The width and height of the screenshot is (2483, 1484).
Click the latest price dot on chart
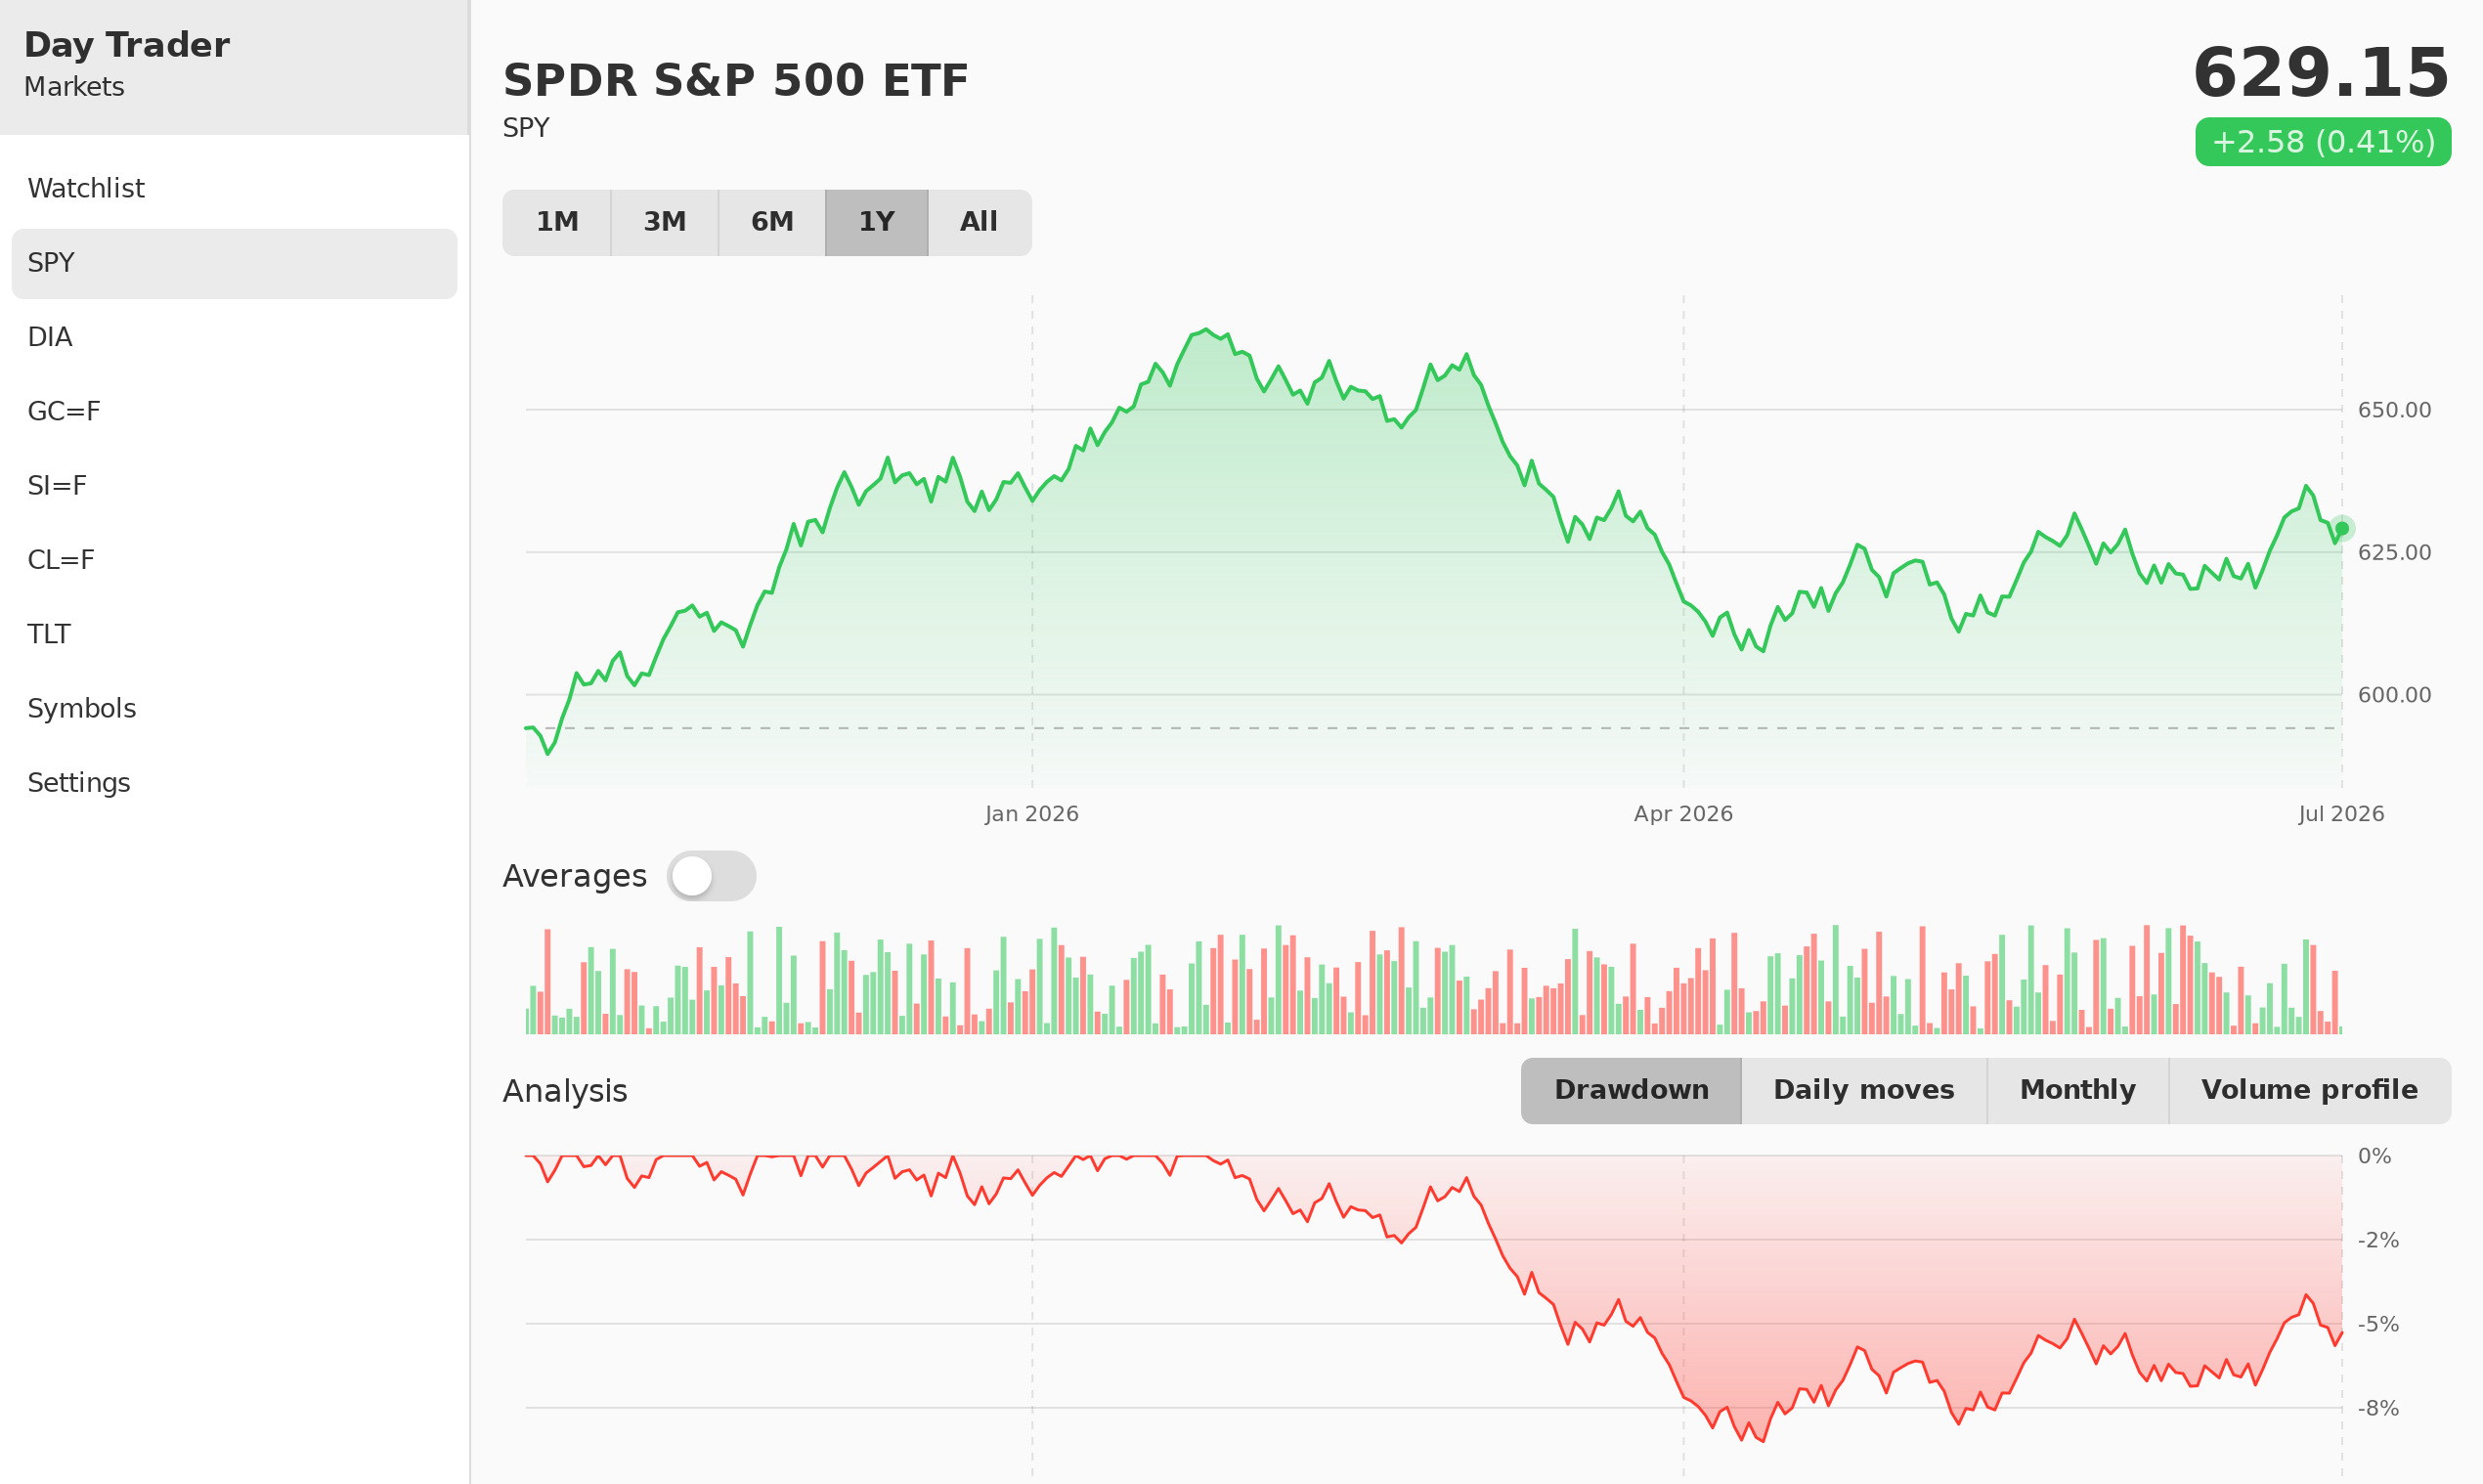pos(2342,528)
